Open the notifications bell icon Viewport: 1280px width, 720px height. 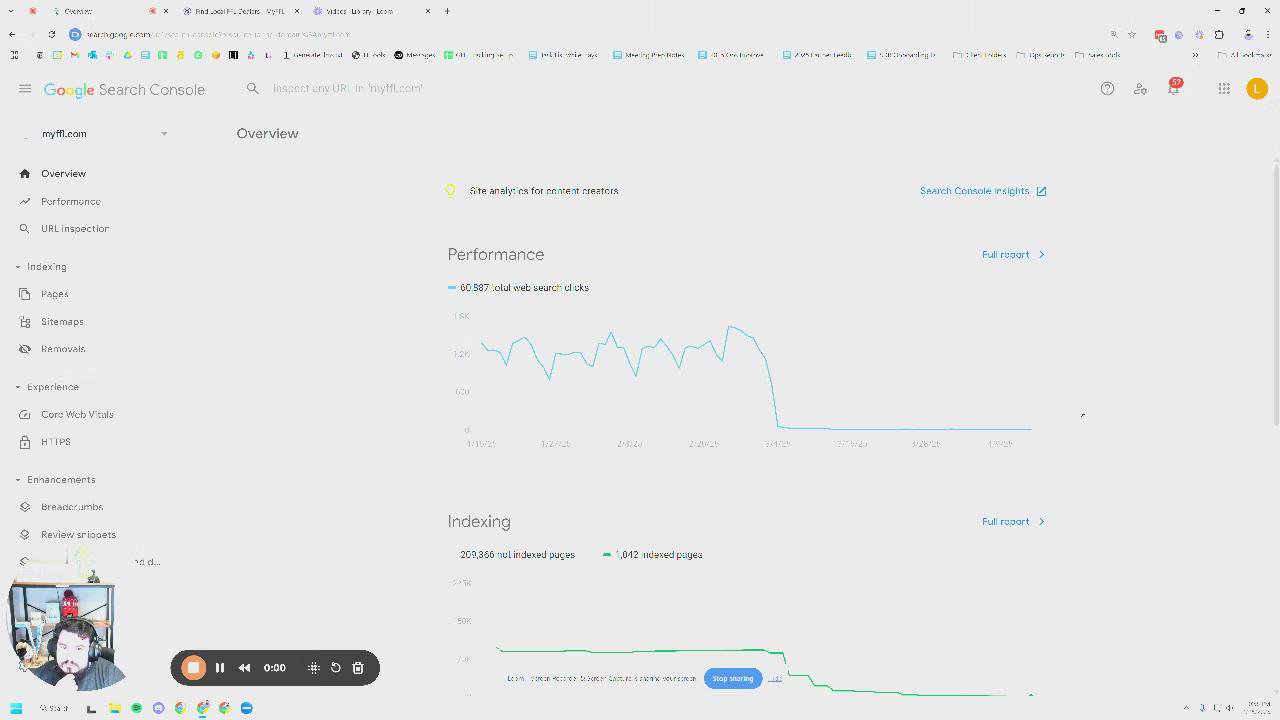(1174, 88)
